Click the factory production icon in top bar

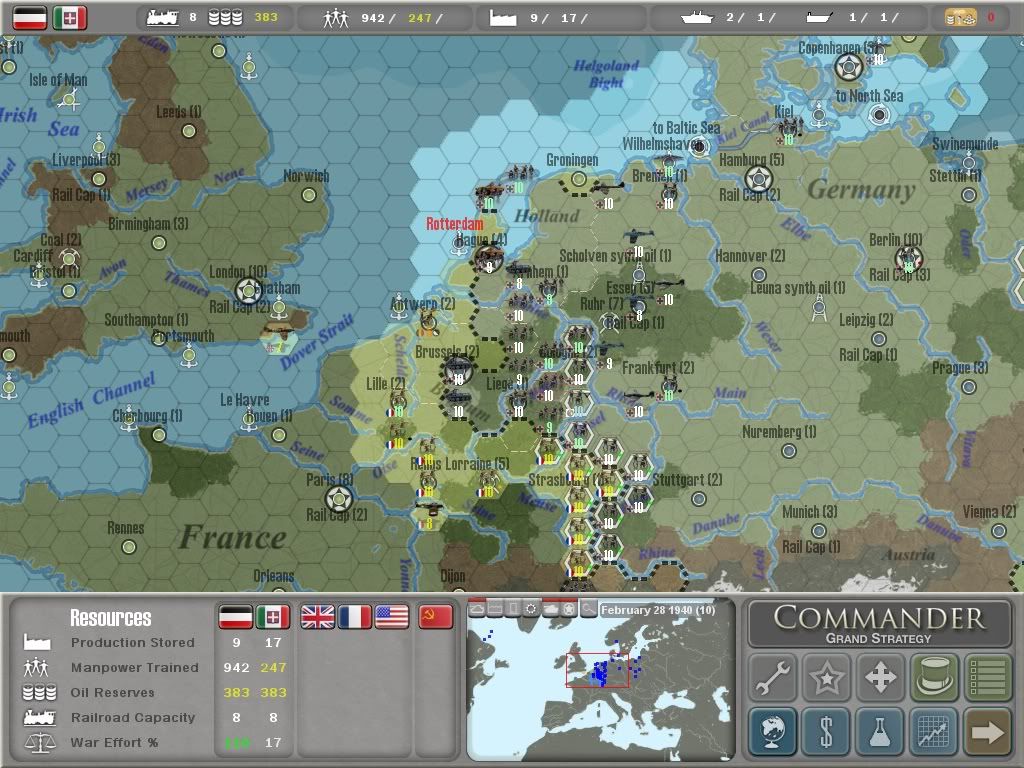point(503,18)
